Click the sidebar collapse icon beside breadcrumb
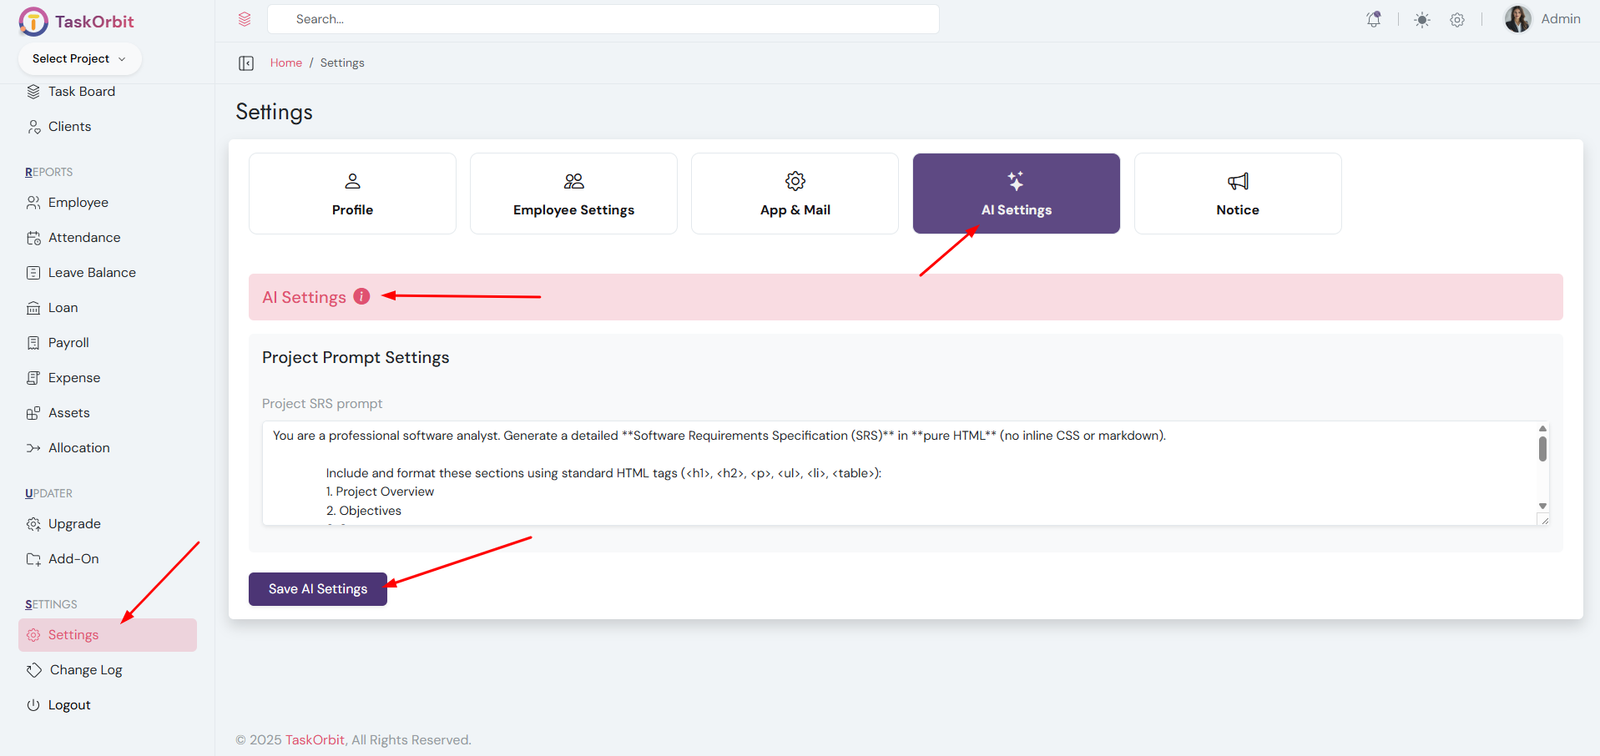Viewport: 1600px width, 756px height. [246, 63]
